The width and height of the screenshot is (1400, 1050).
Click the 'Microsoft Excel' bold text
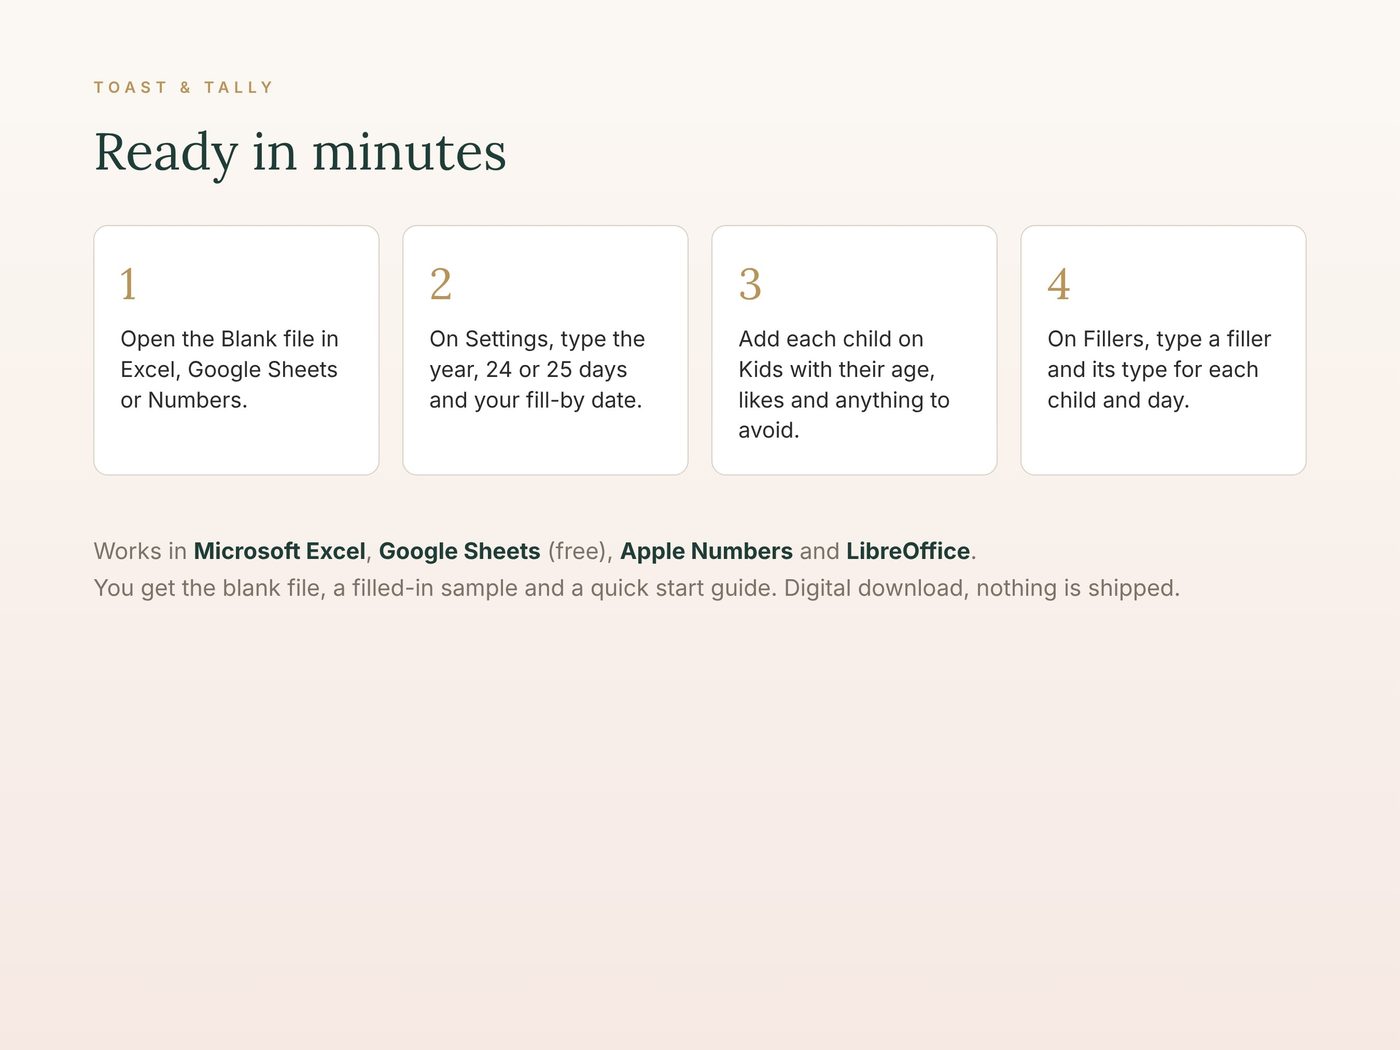(280, 551)
